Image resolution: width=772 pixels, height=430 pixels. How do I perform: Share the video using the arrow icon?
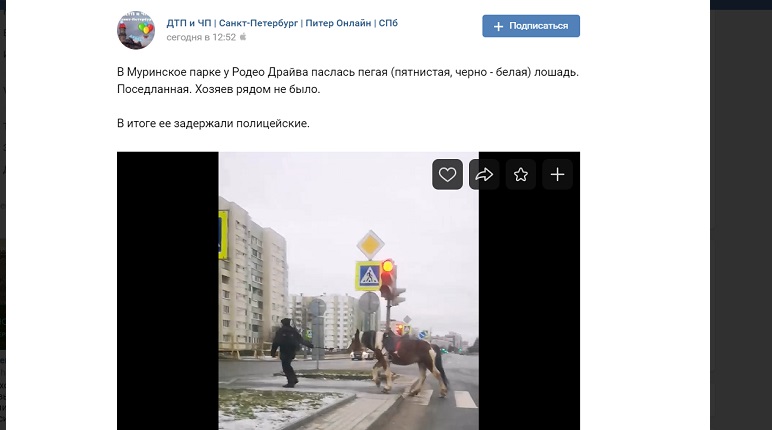pyautogui.click(x=484, y=174)
